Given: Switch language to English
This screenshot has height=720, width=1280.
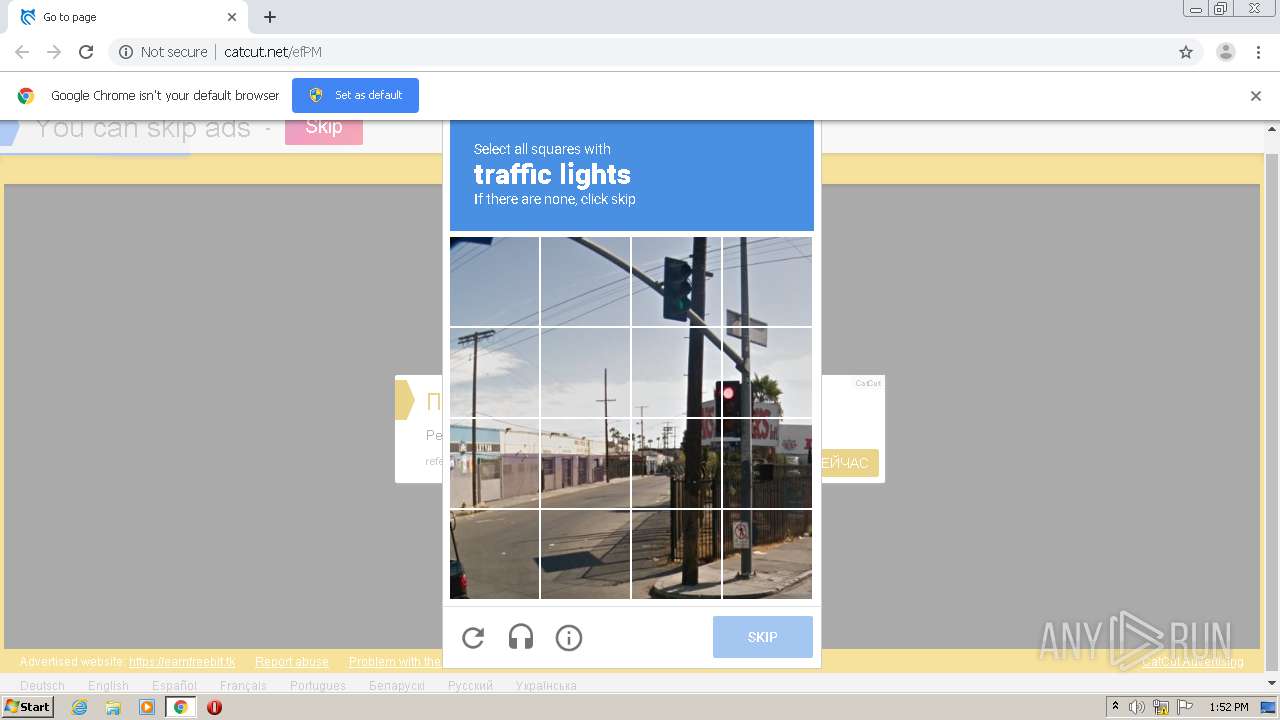Looking at the screenshot, I should click(x=108, y=686).
